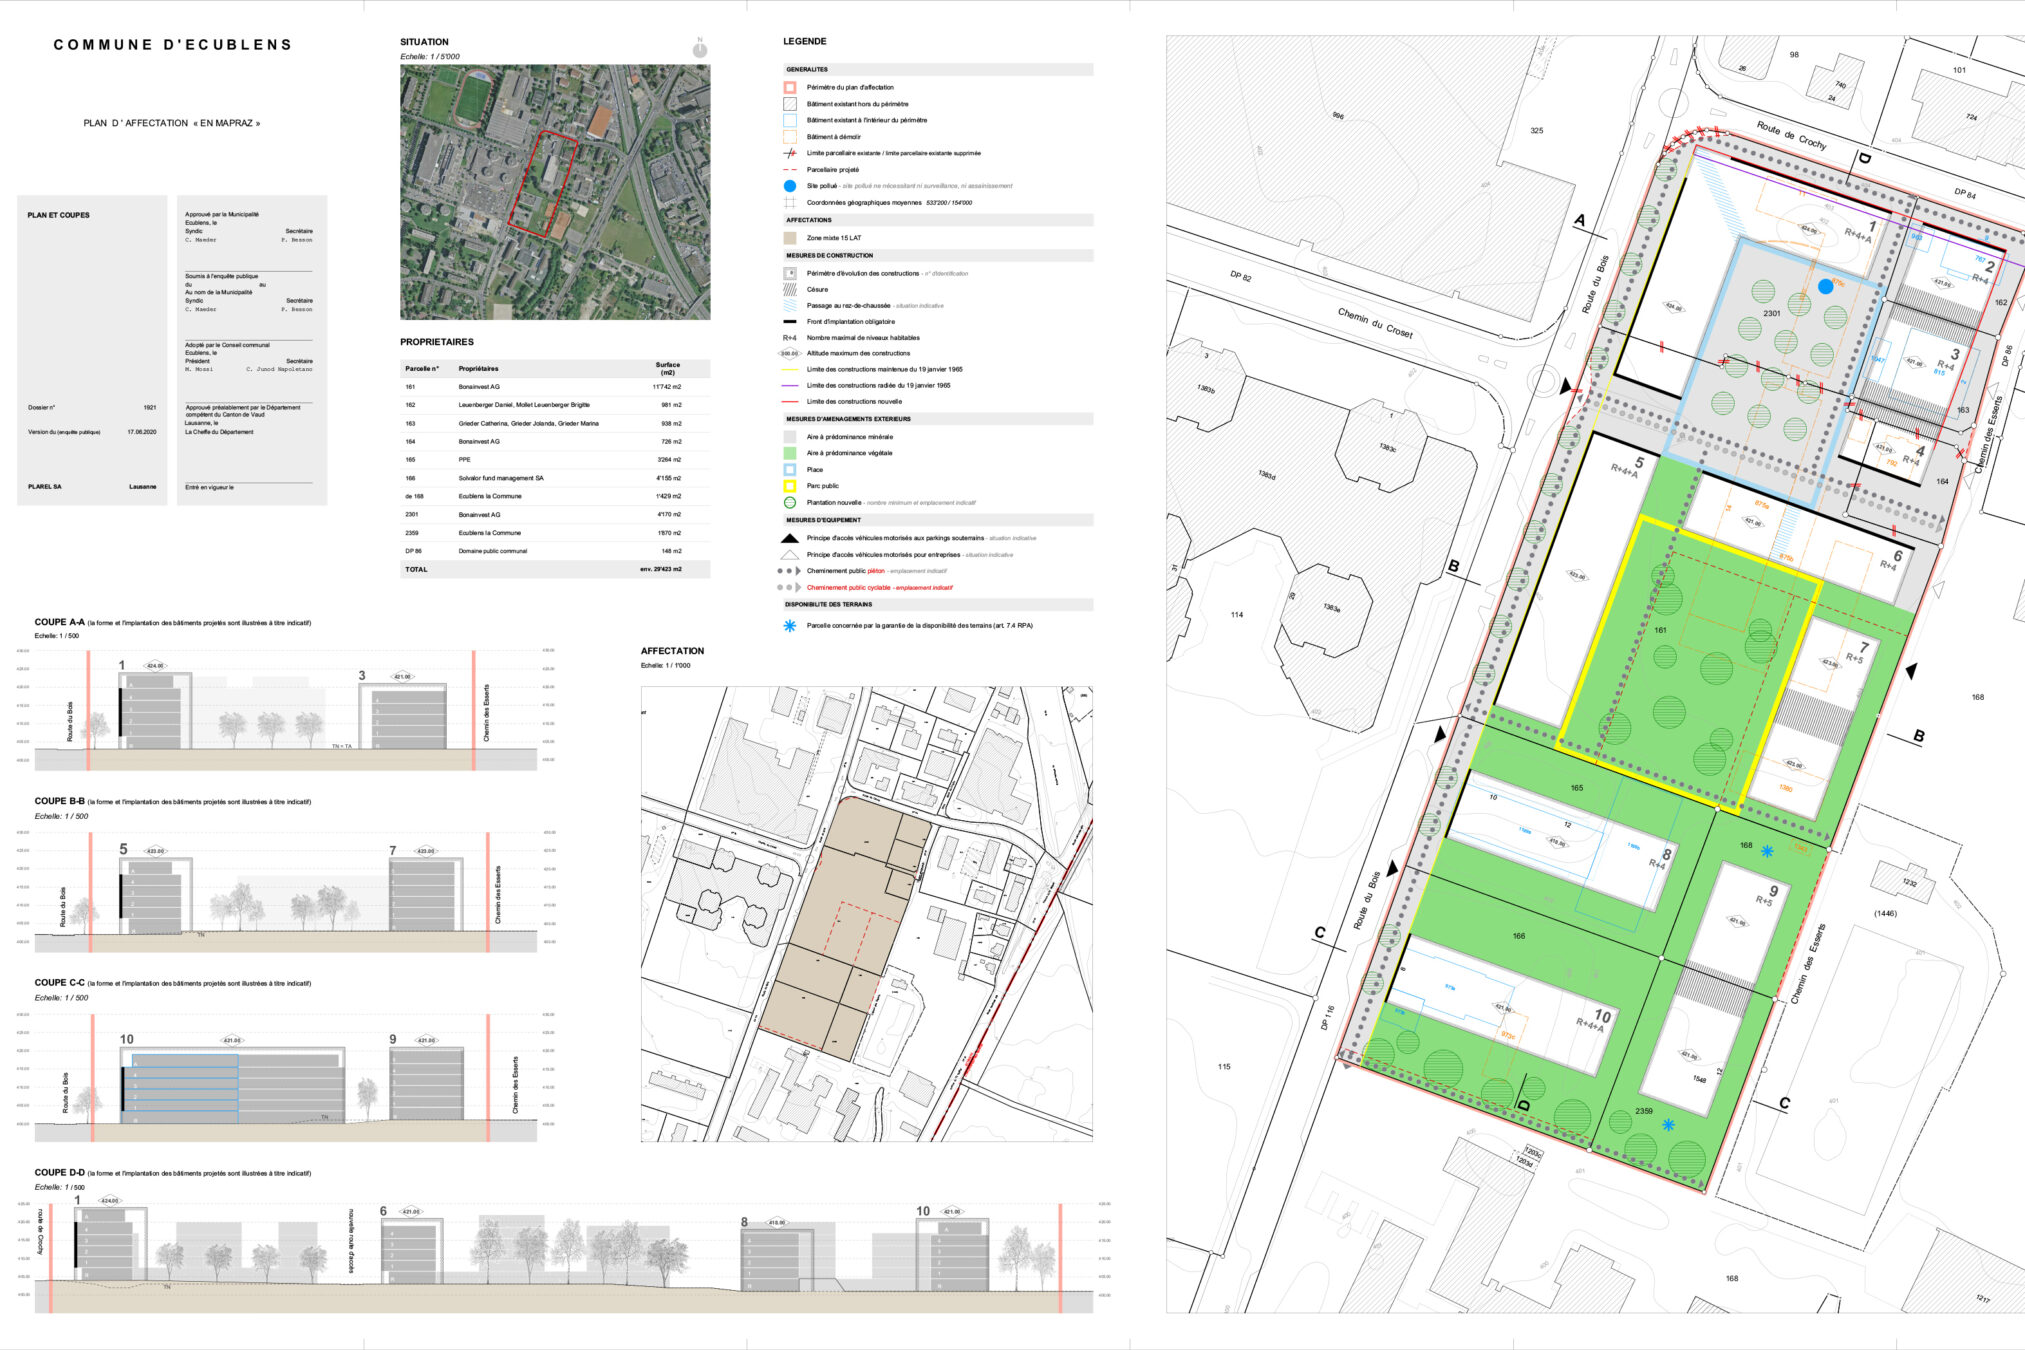Click the COUPE C-C section drawing

[x=286, y=1078]
